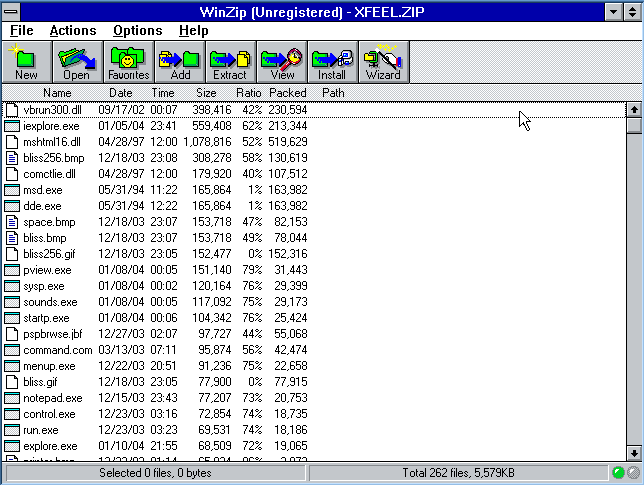644x485 pixels.
Task: Select the msd.exe program icon
Action: coord(12,190)
